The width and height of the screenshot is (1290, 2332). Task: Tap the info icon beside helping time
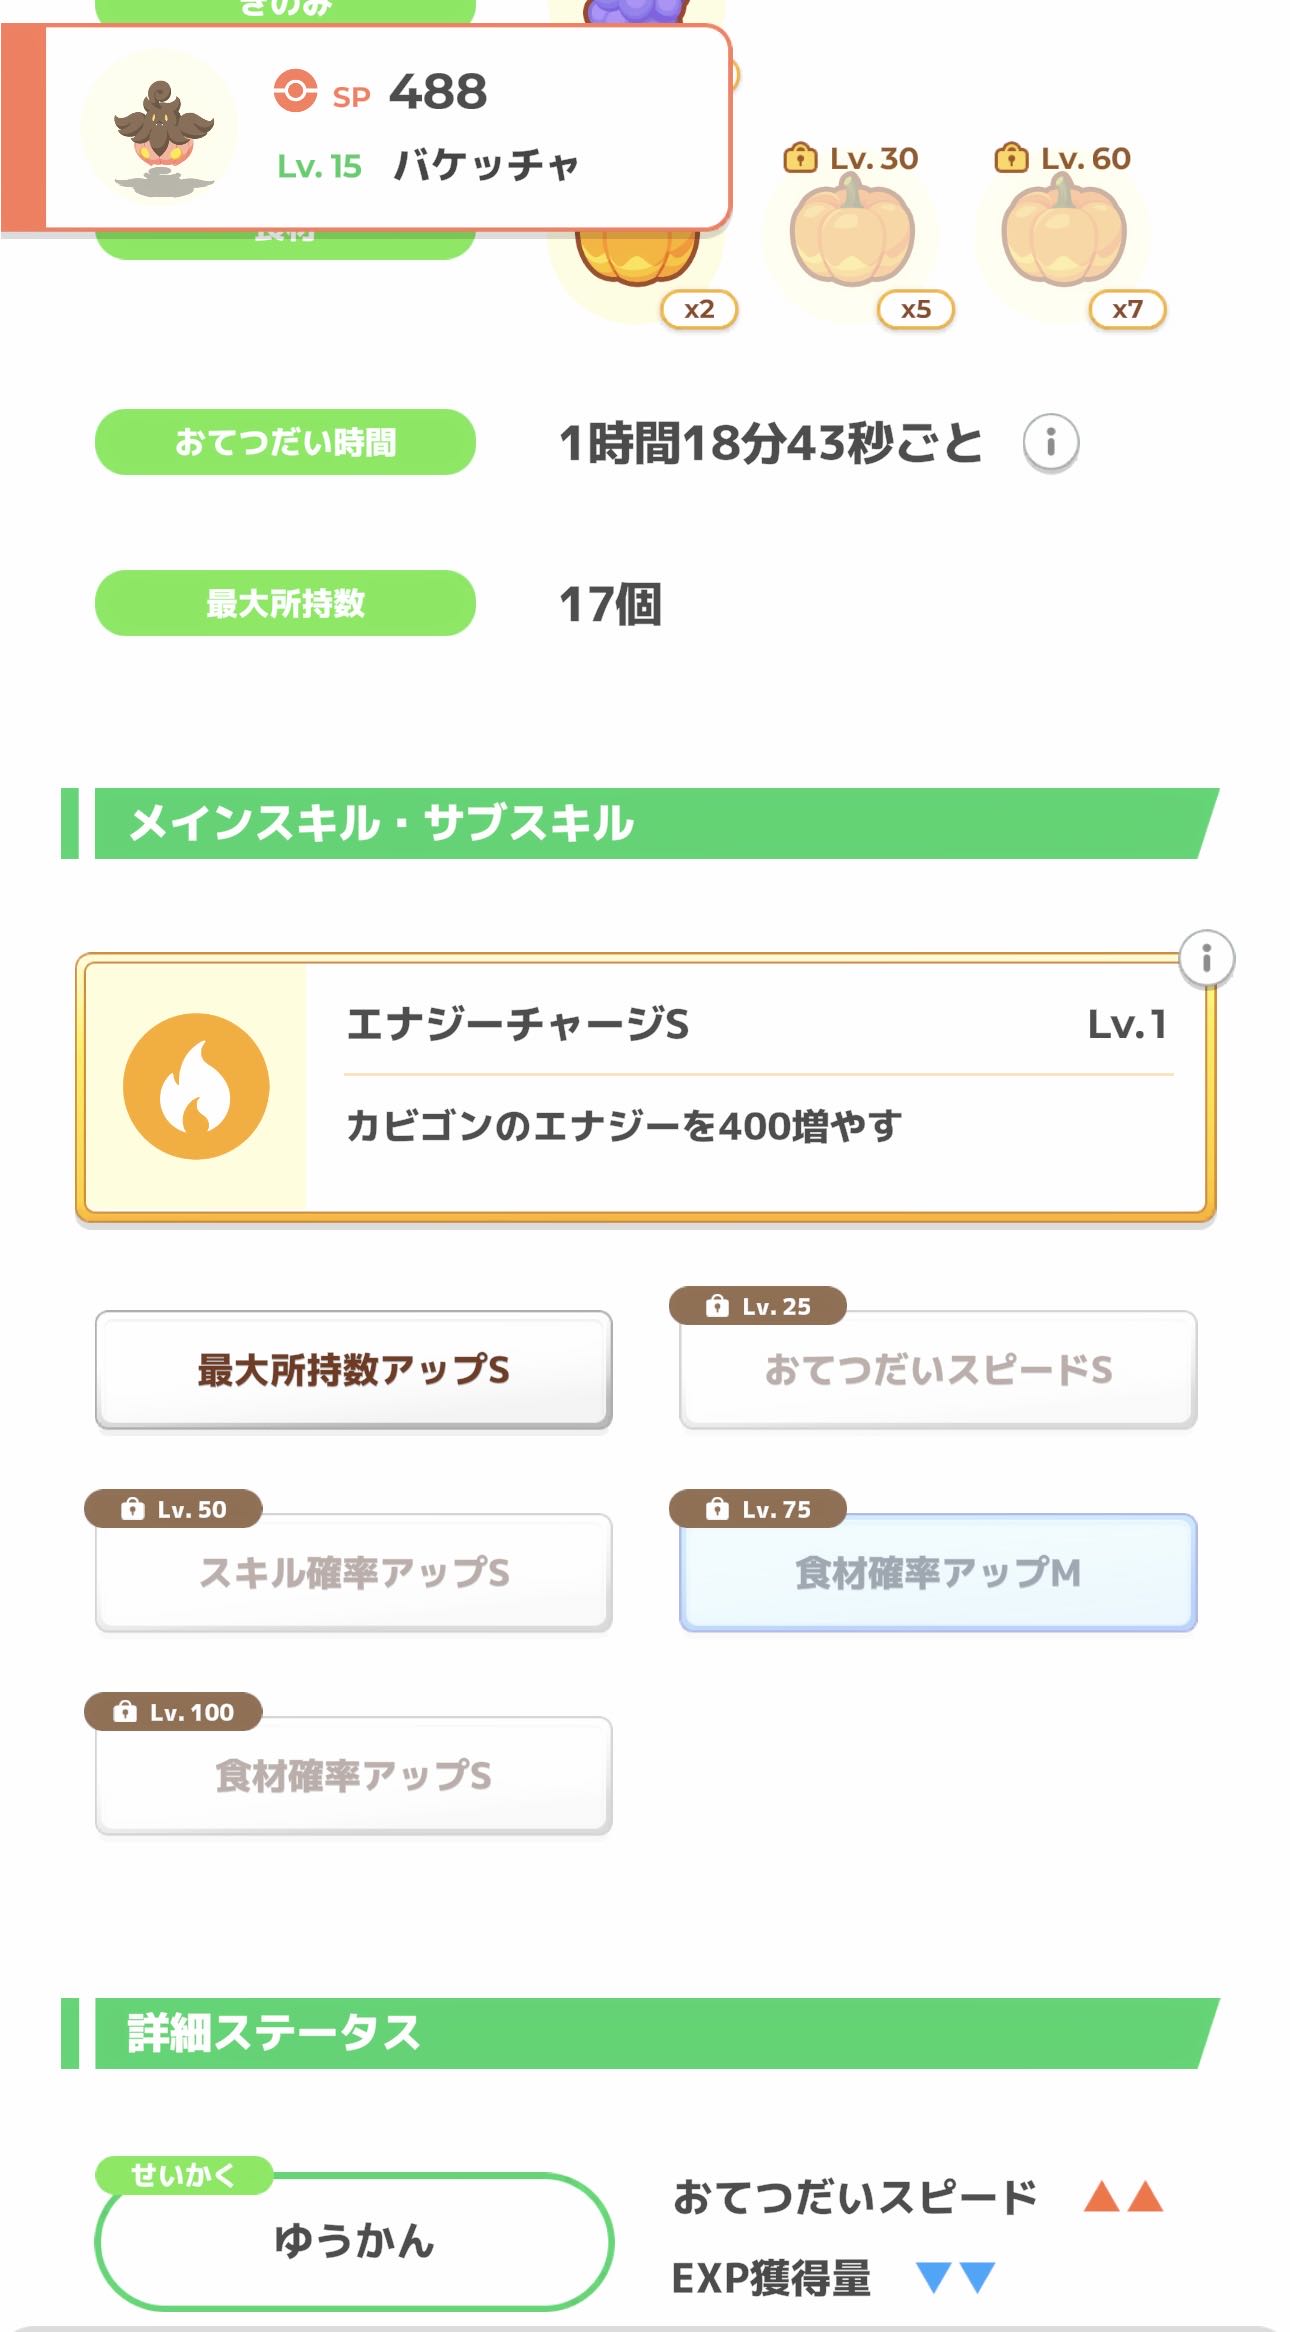pyautogui.click(x=1050, y=442)
